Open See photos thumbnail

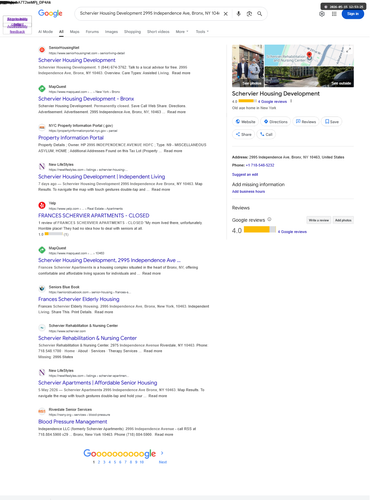248,66
